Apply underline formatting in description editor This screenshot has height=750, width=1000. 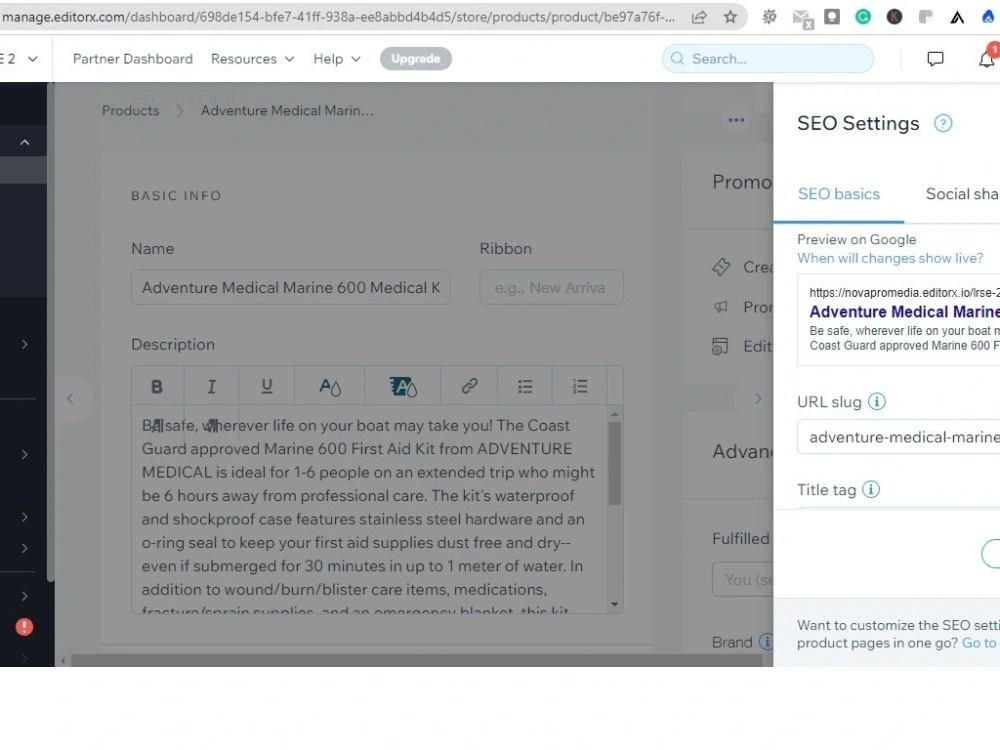(267, 386)
